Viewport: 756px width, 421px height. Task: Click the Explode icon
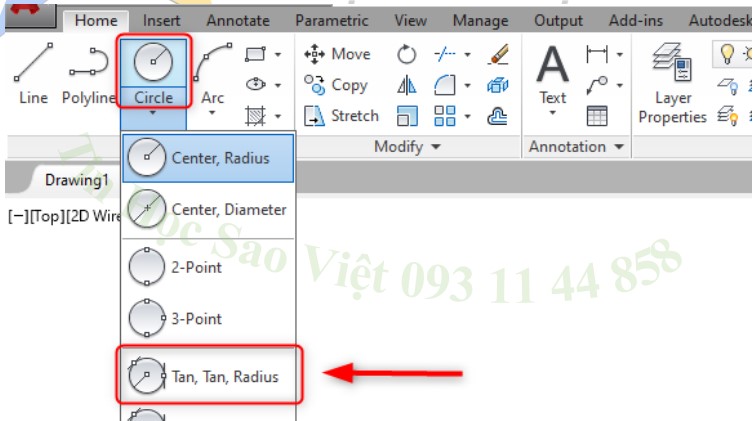point(498,85)
